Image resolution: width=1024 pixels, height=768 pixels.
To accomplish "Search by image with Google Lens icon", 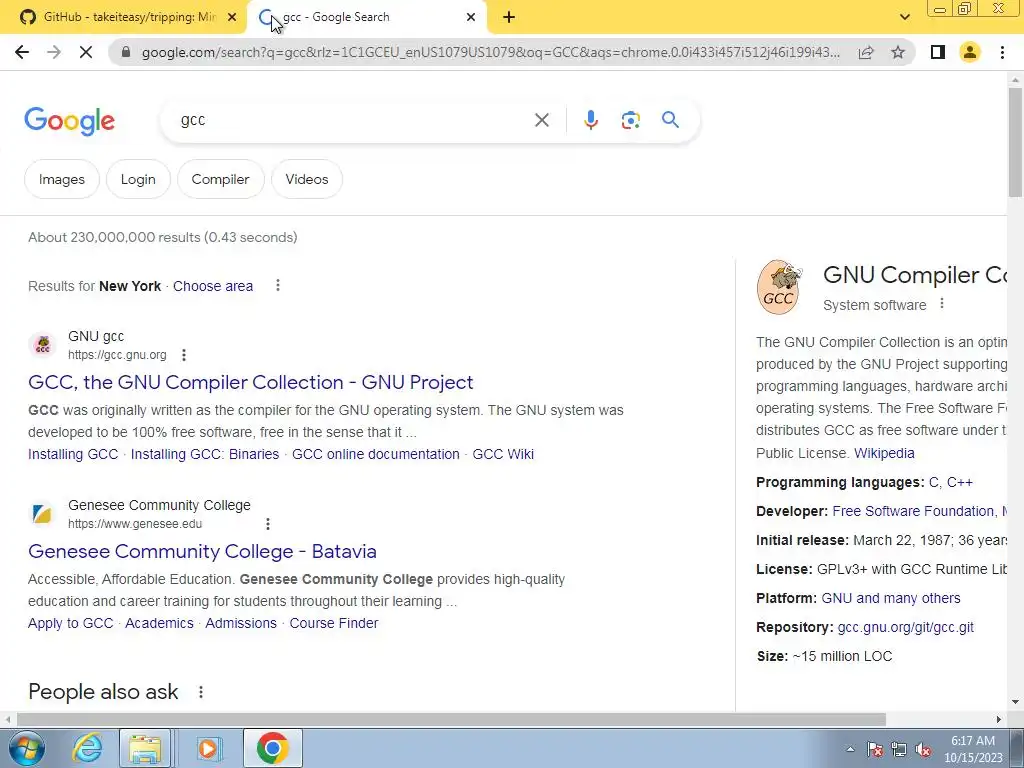I will (x=630, y=120).
